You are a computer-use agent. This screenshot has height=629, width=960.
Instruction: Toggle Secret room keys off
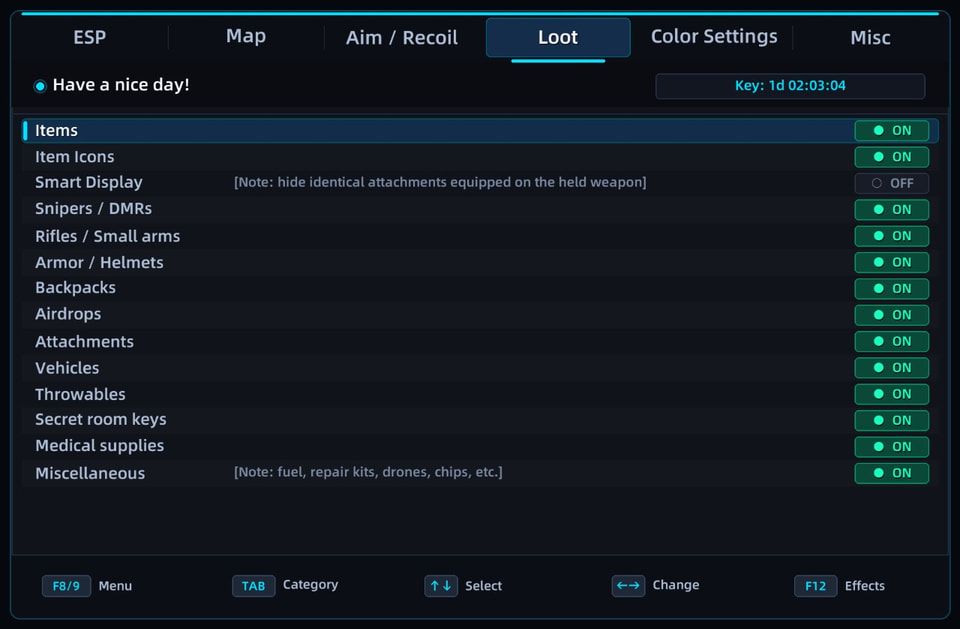(891, 420)
